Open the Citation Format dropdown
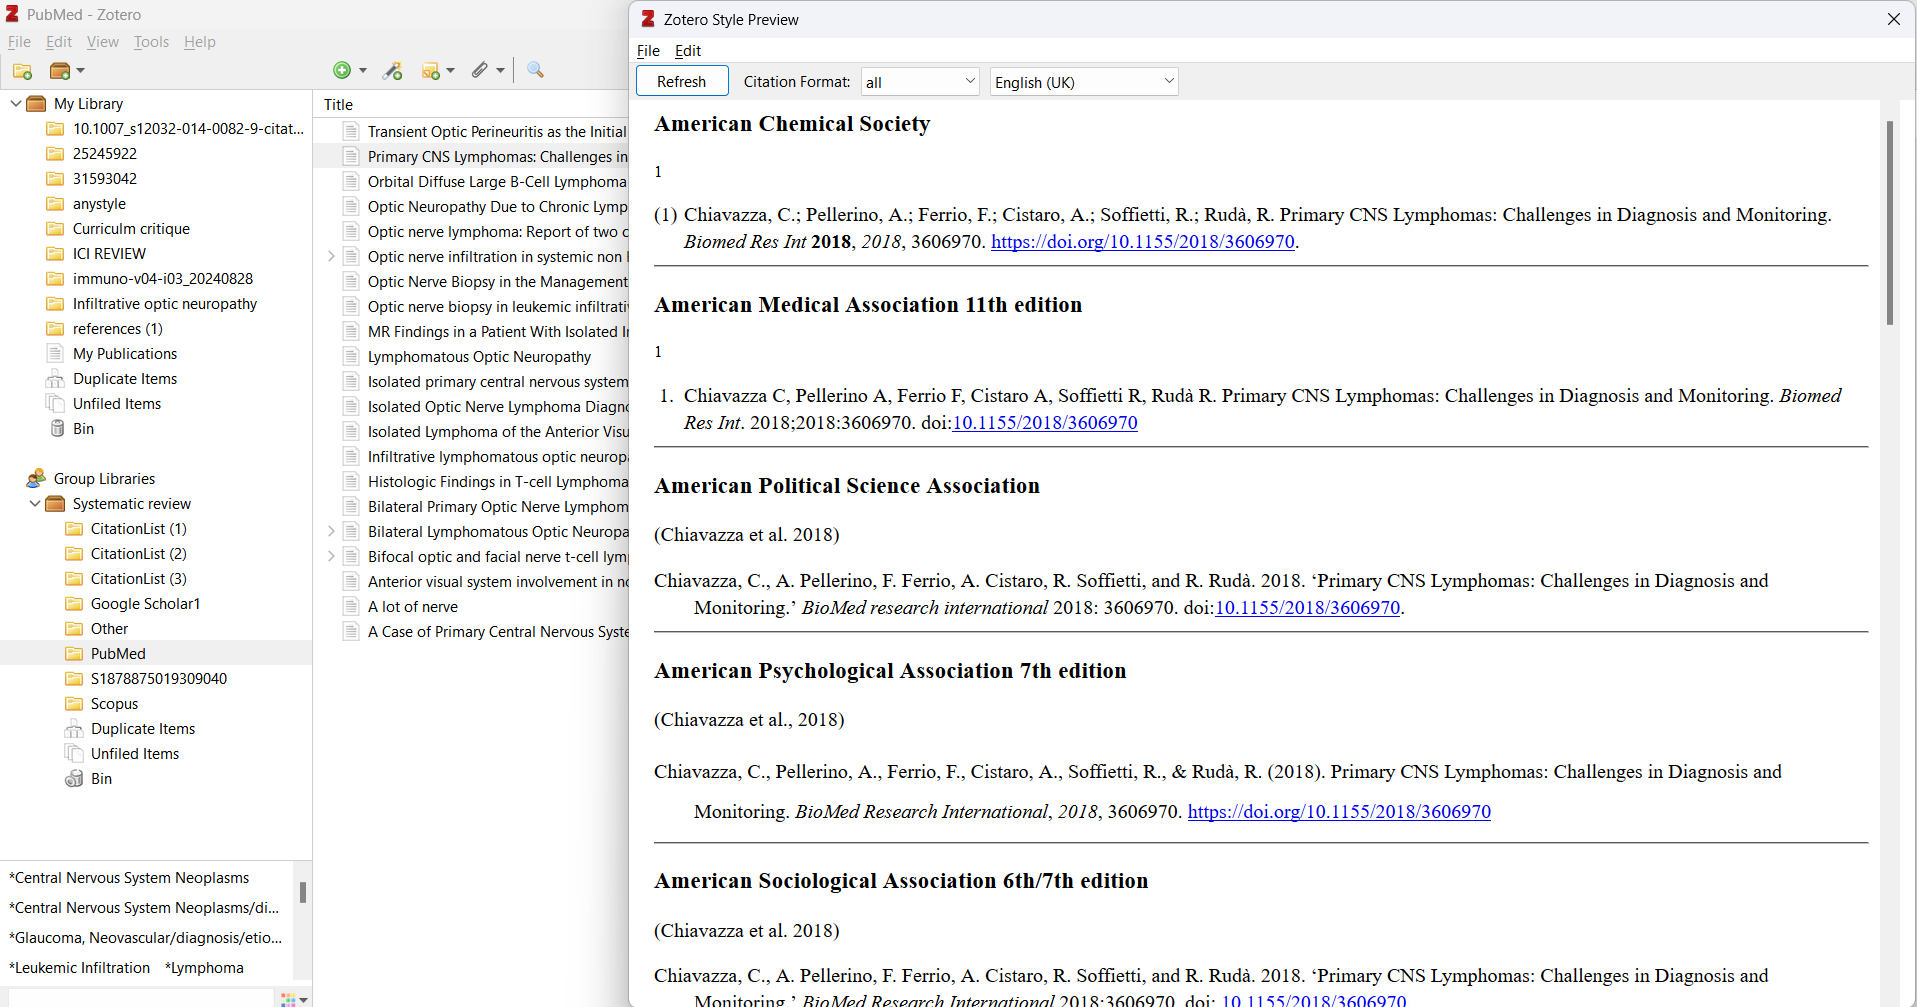Image resolution: width=1917 pixels, height=1007 pixels. point(920,82)
